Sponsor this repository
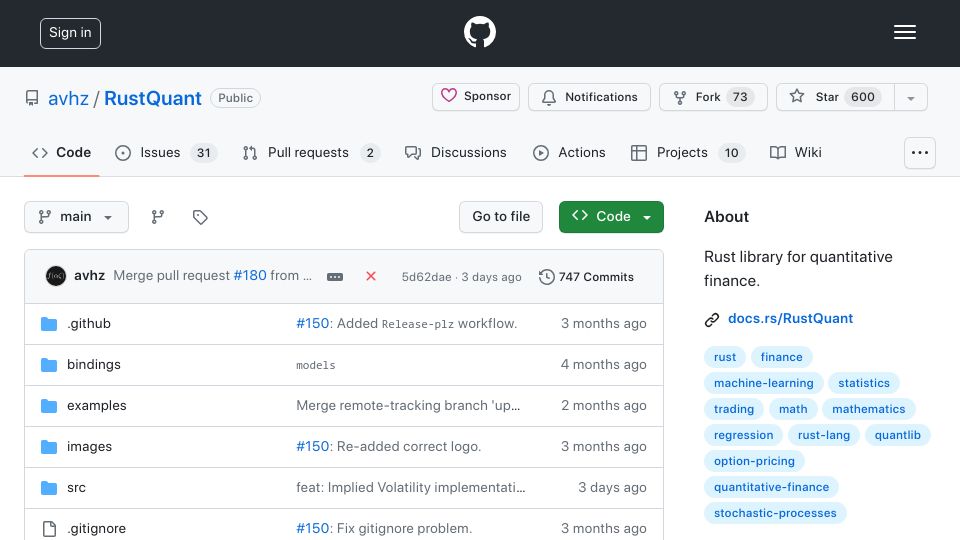The height and width of the screenshot is (540, 960). (476, 97)
